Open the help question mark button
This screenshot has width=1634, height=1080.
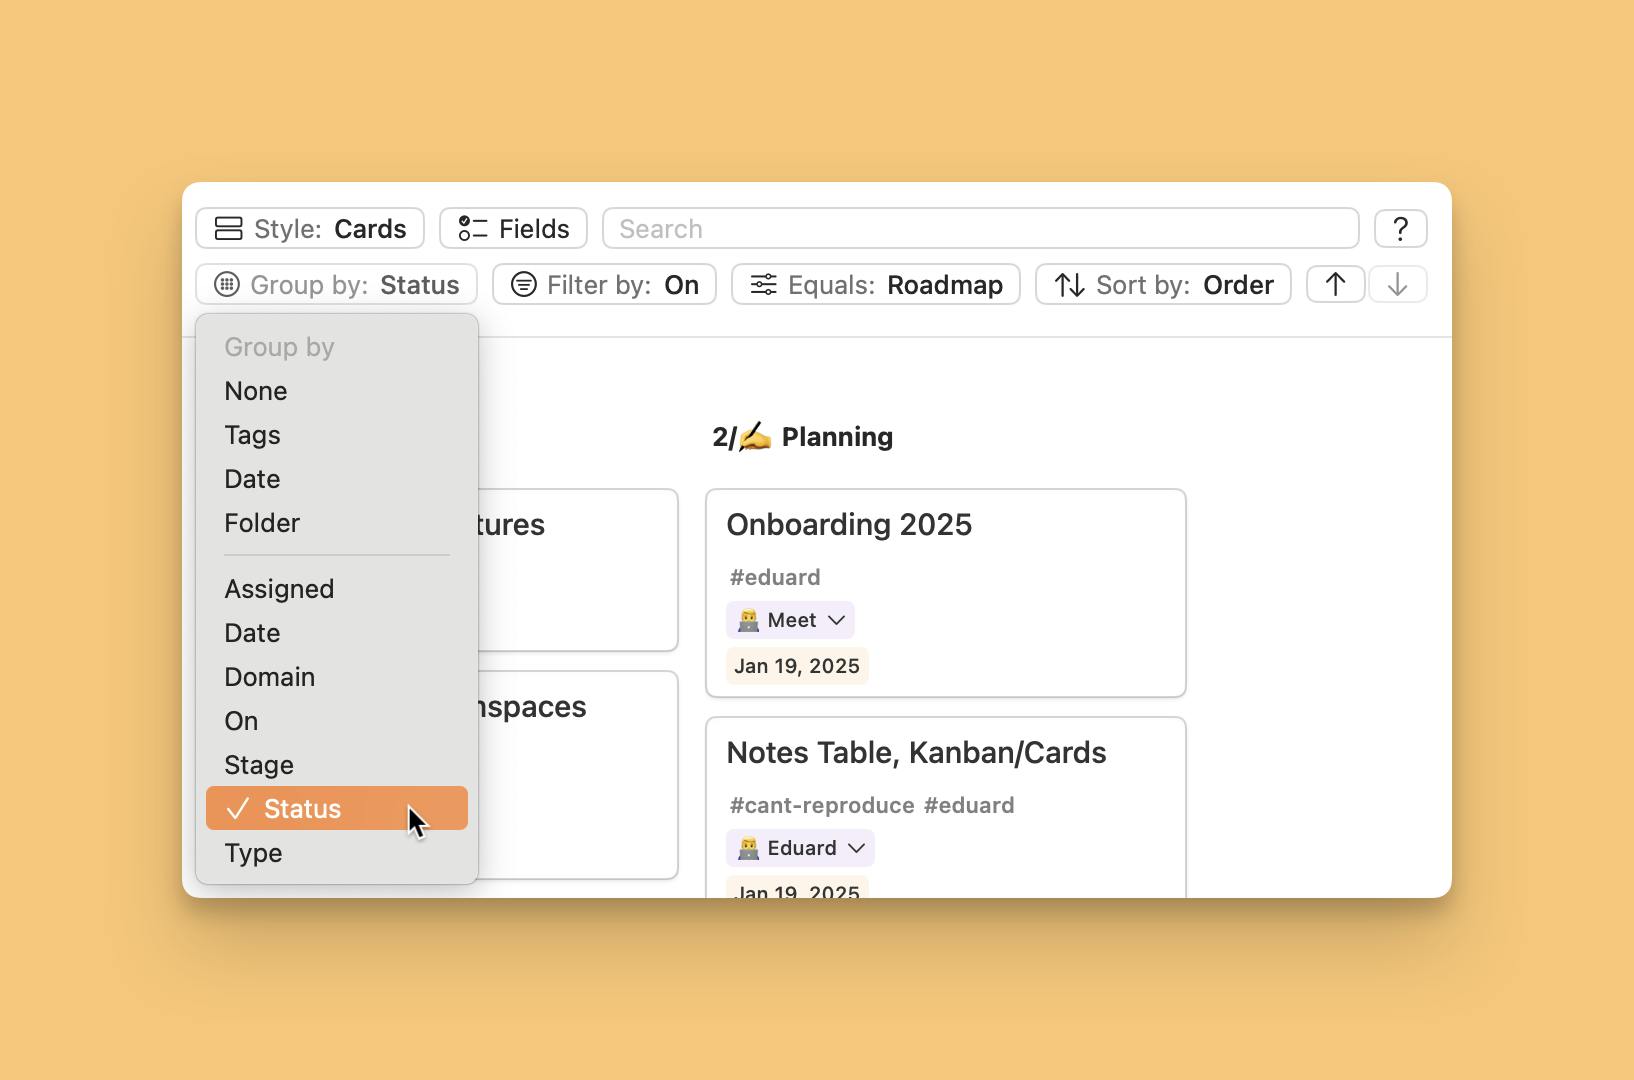tap(1400, 228)
